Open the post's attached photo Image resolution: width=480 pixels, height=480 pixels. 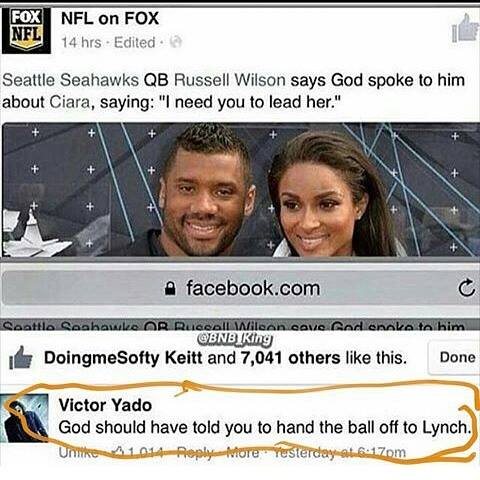click(240, 190)
